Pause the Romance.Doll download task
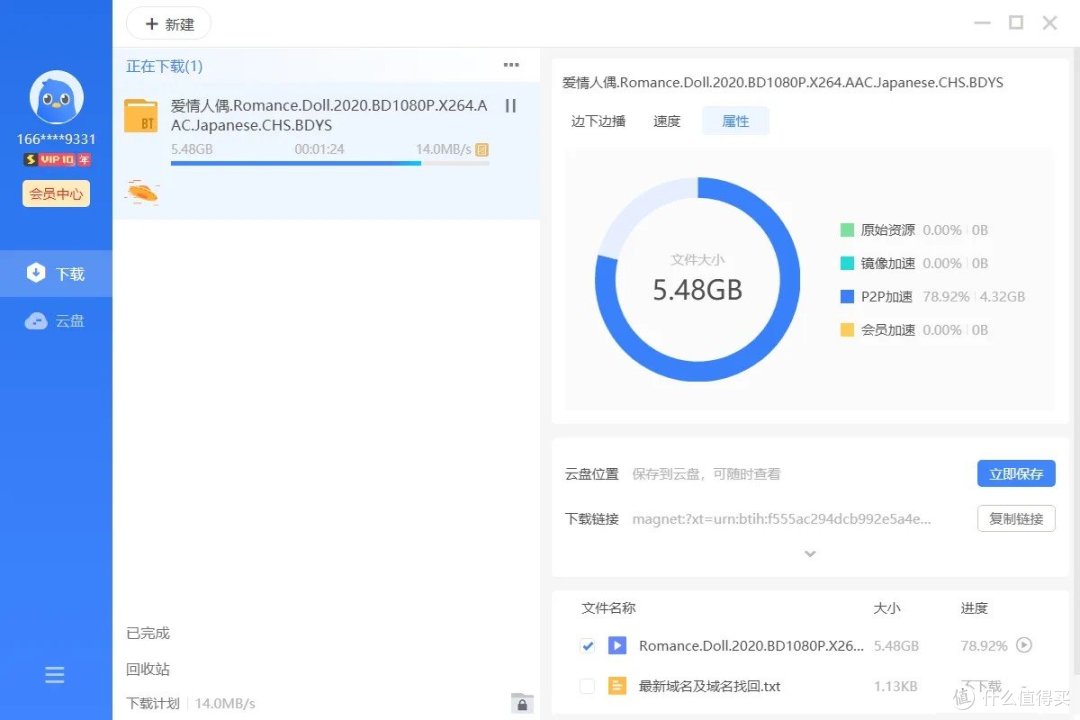Image resolution: width=1080 pixels, height=720 pixels. tap(510, 105)
